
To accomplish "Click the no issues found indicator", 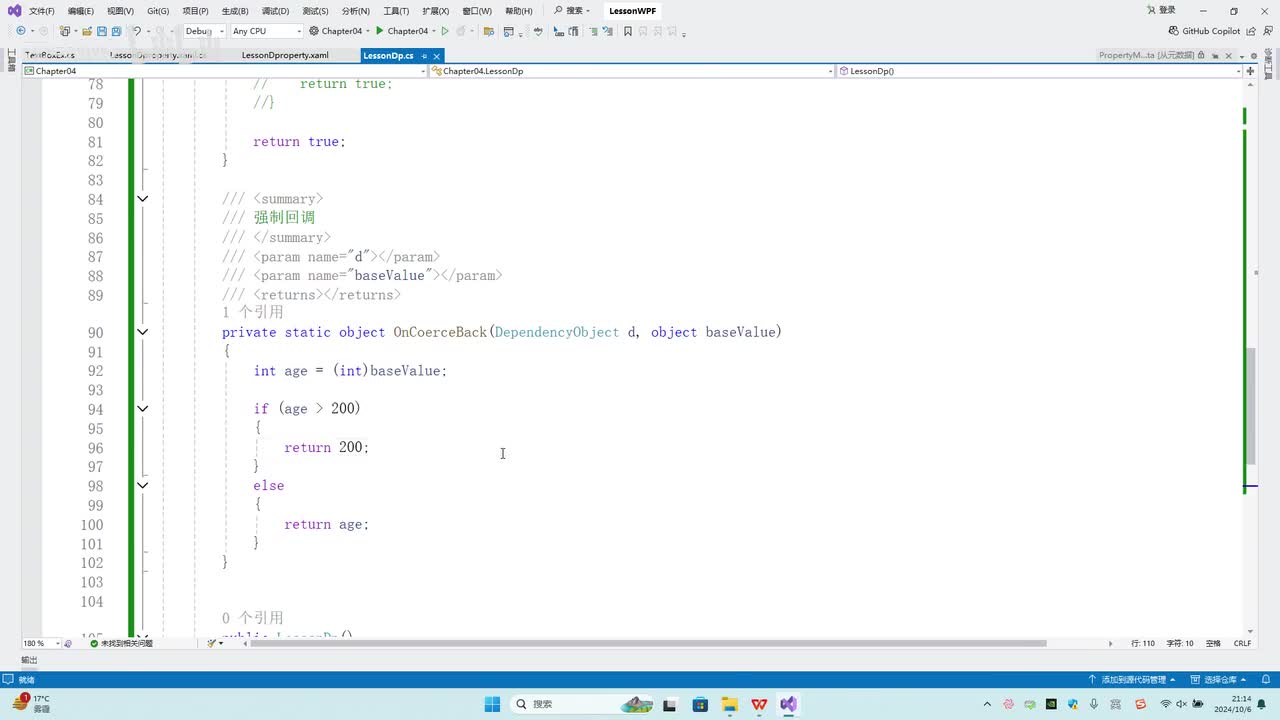I will tap(121, 643).
